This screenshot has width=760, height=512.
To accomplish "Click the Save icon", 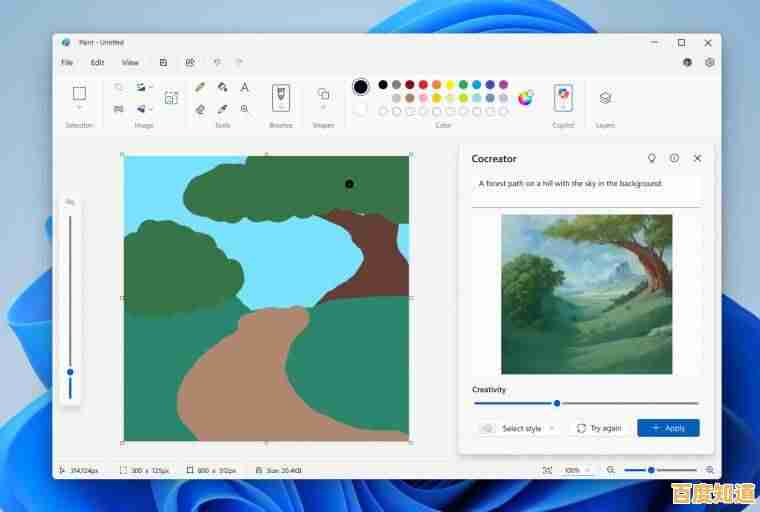I will 163,62.
